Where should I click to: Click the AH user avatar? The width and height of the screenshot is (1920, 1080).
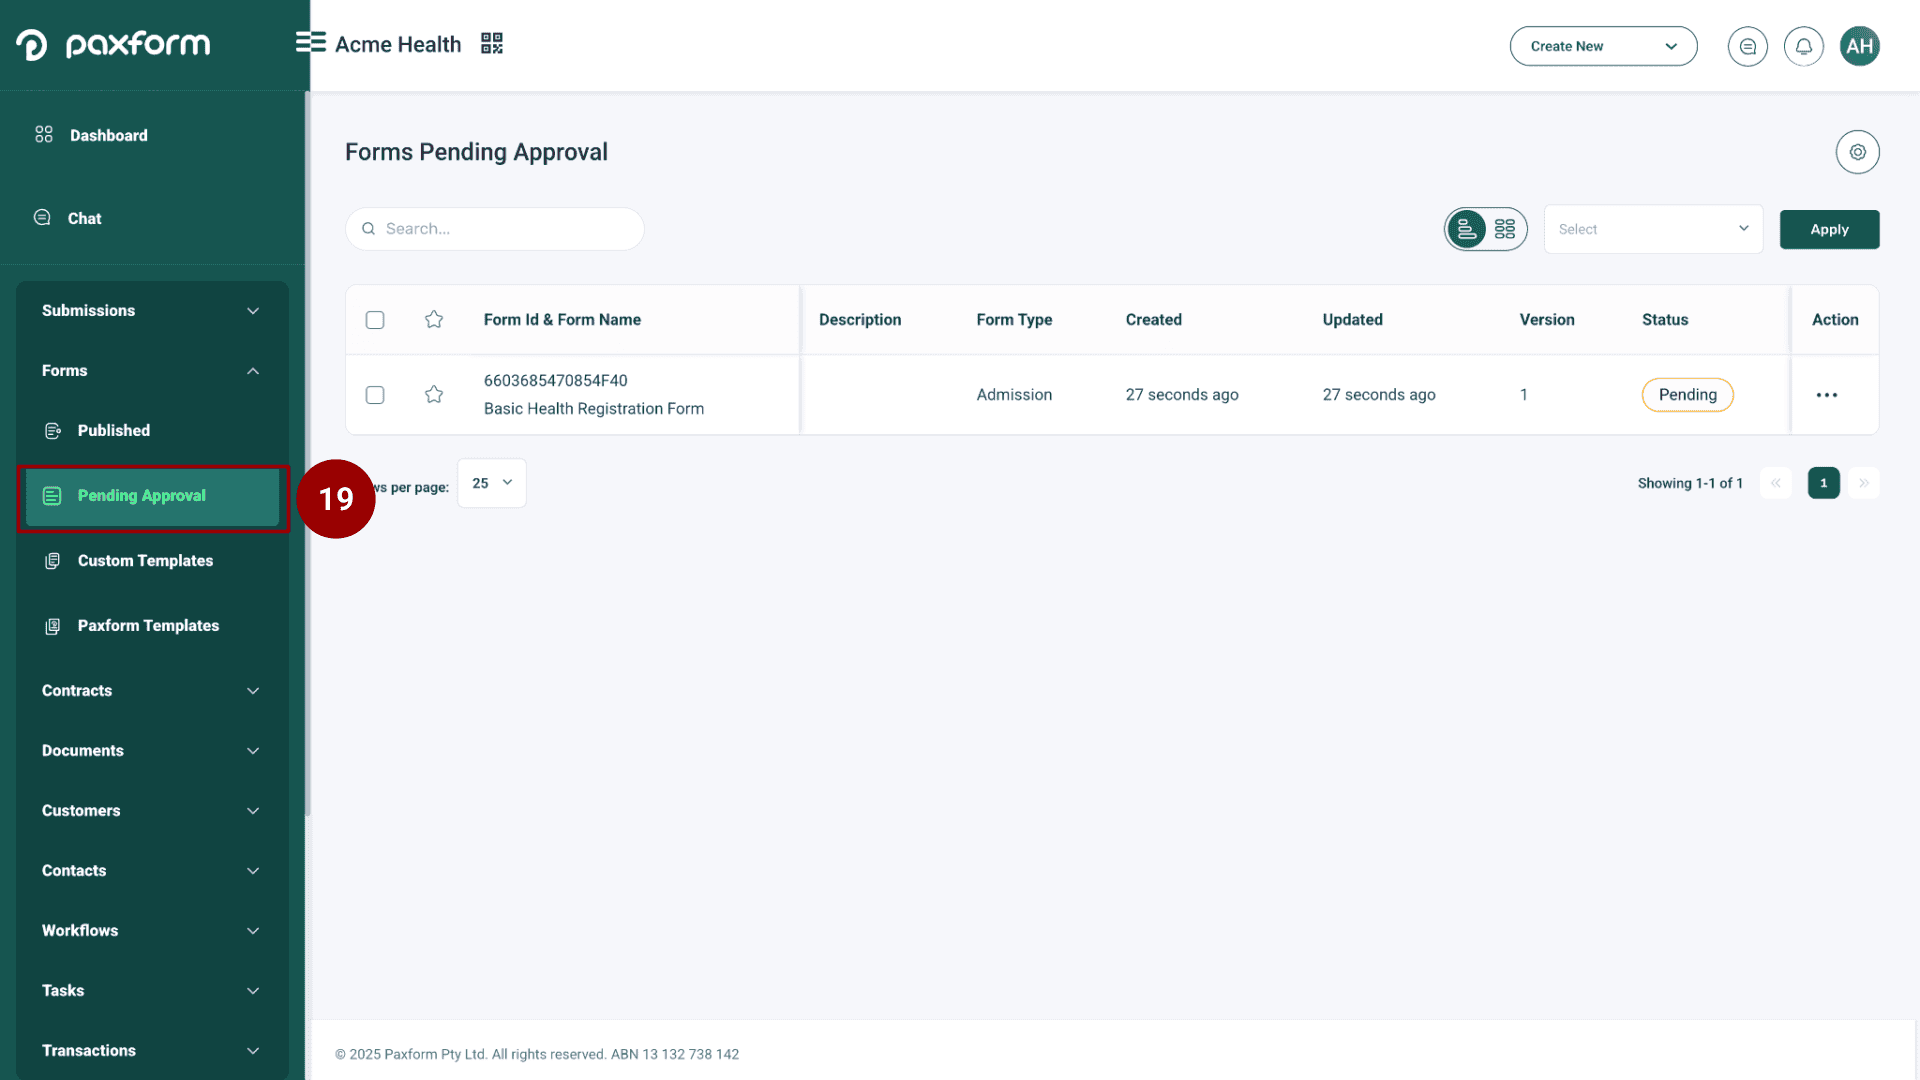point(1859,46)
